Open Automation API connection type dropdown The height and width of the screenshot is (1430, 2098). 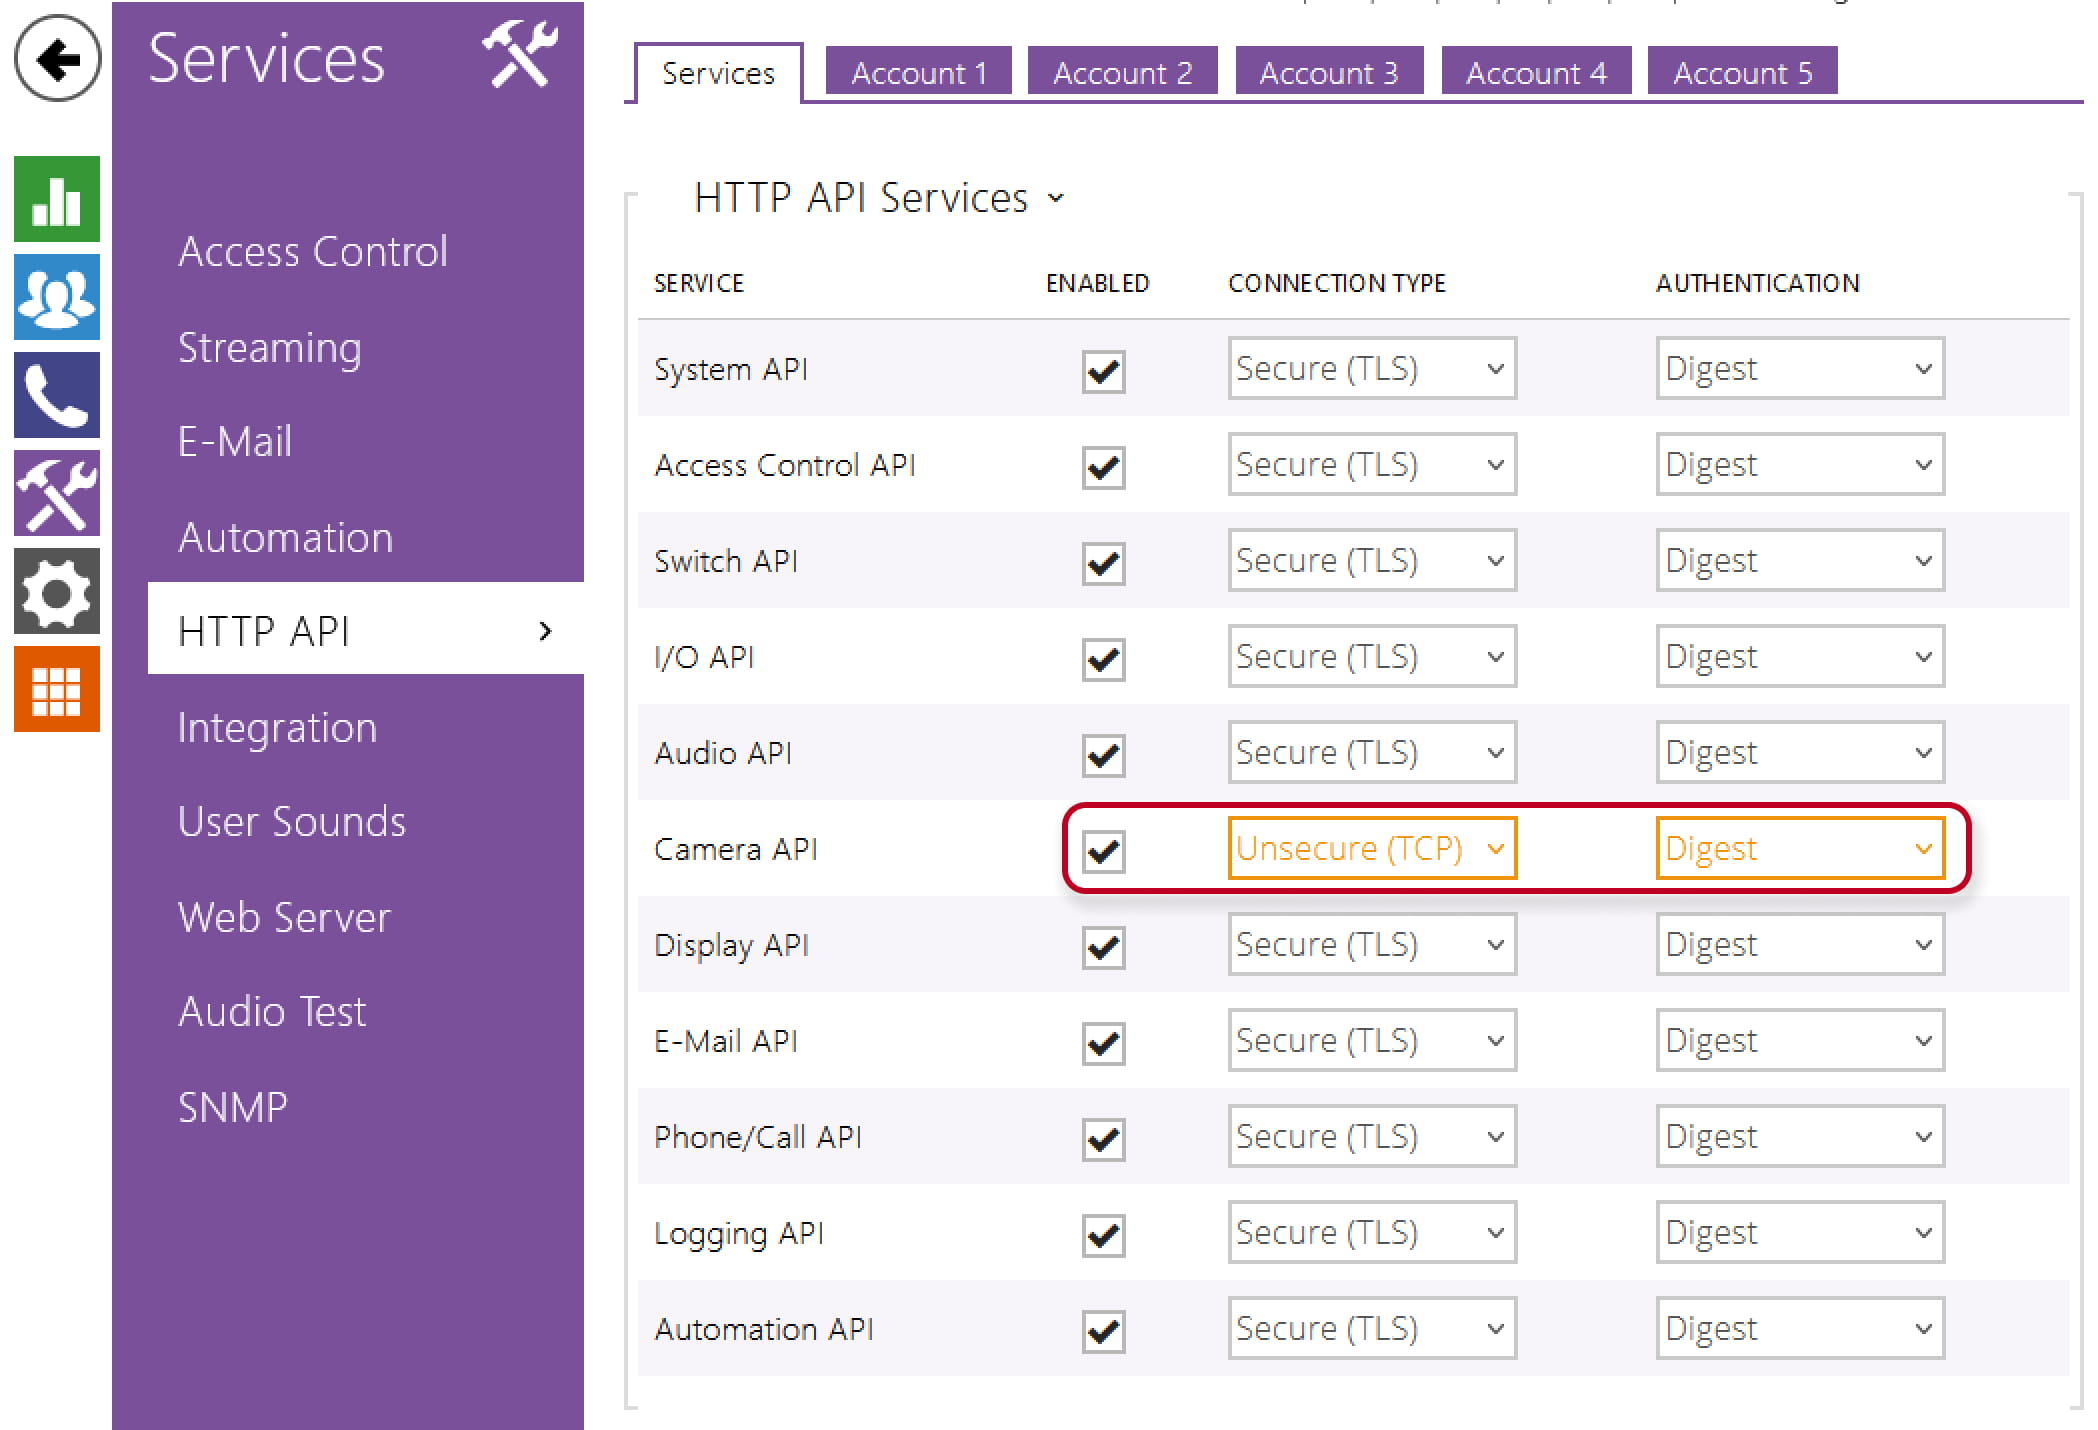pyautogui.click(x=1372, y=1328)
